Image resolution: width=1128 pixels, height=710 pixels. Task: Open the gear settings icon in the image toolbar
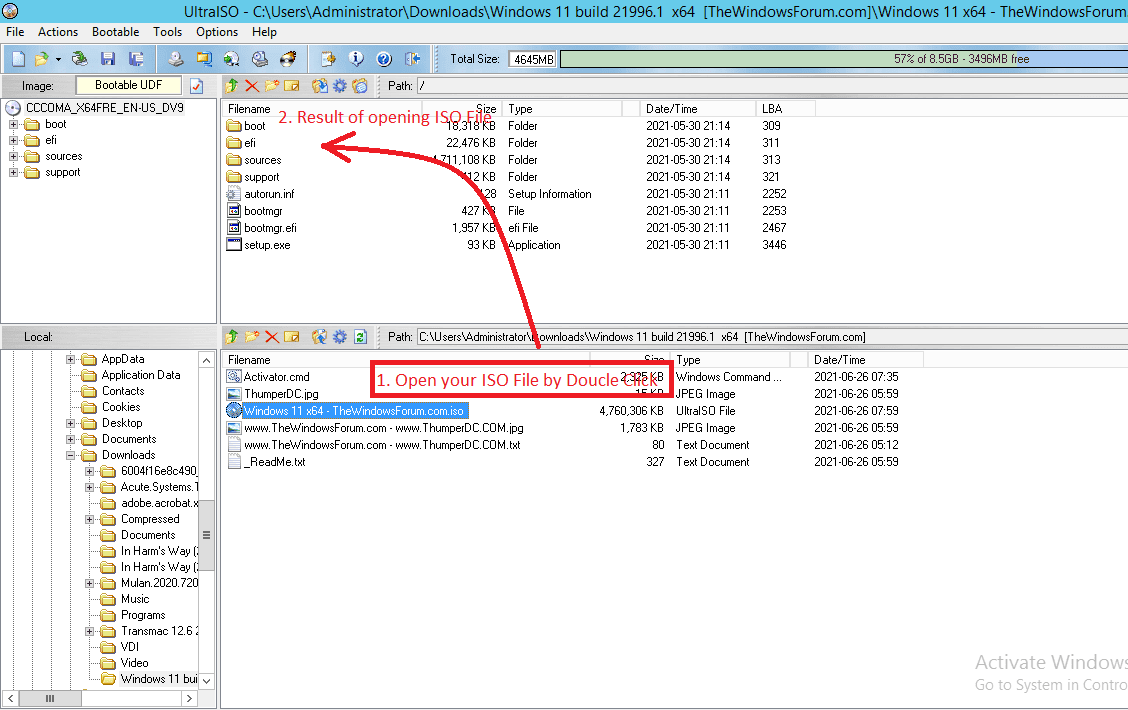(339, 86)
